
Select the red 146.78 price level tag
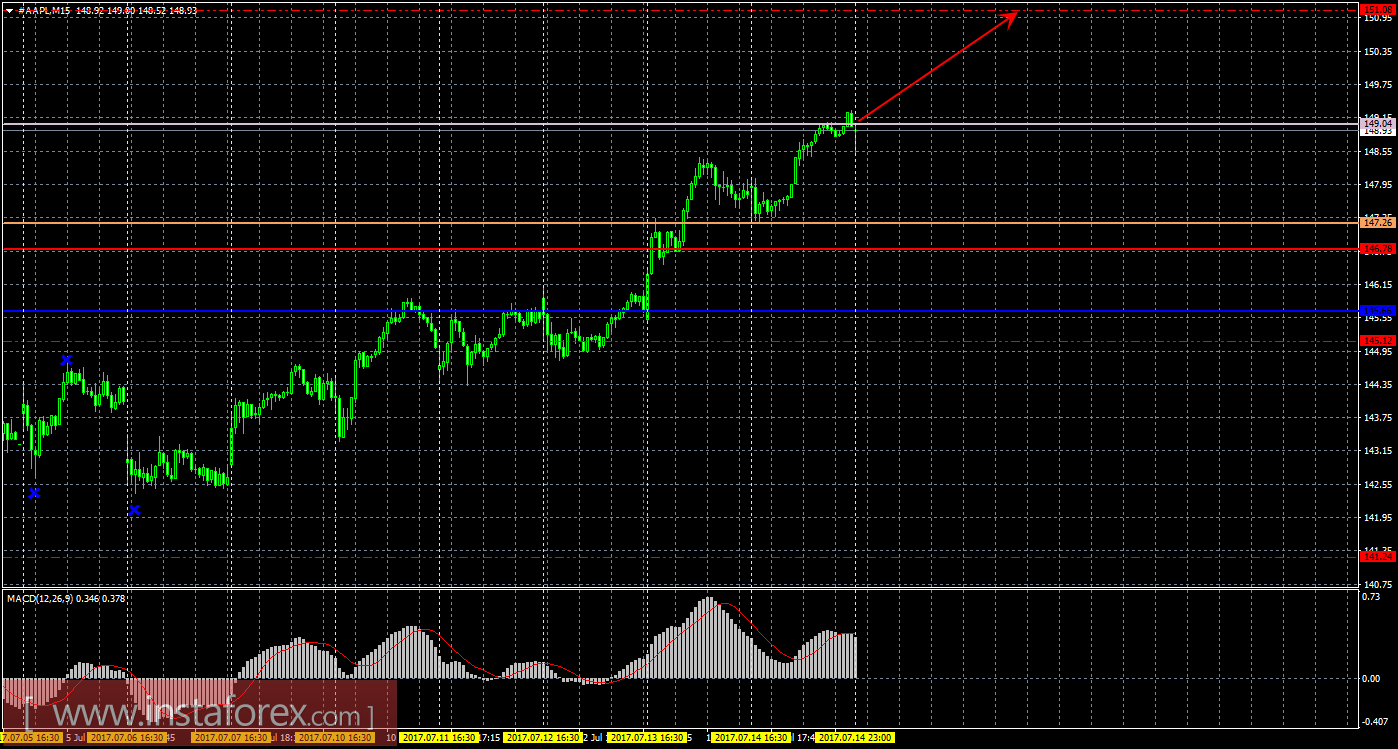point(1377,249)
